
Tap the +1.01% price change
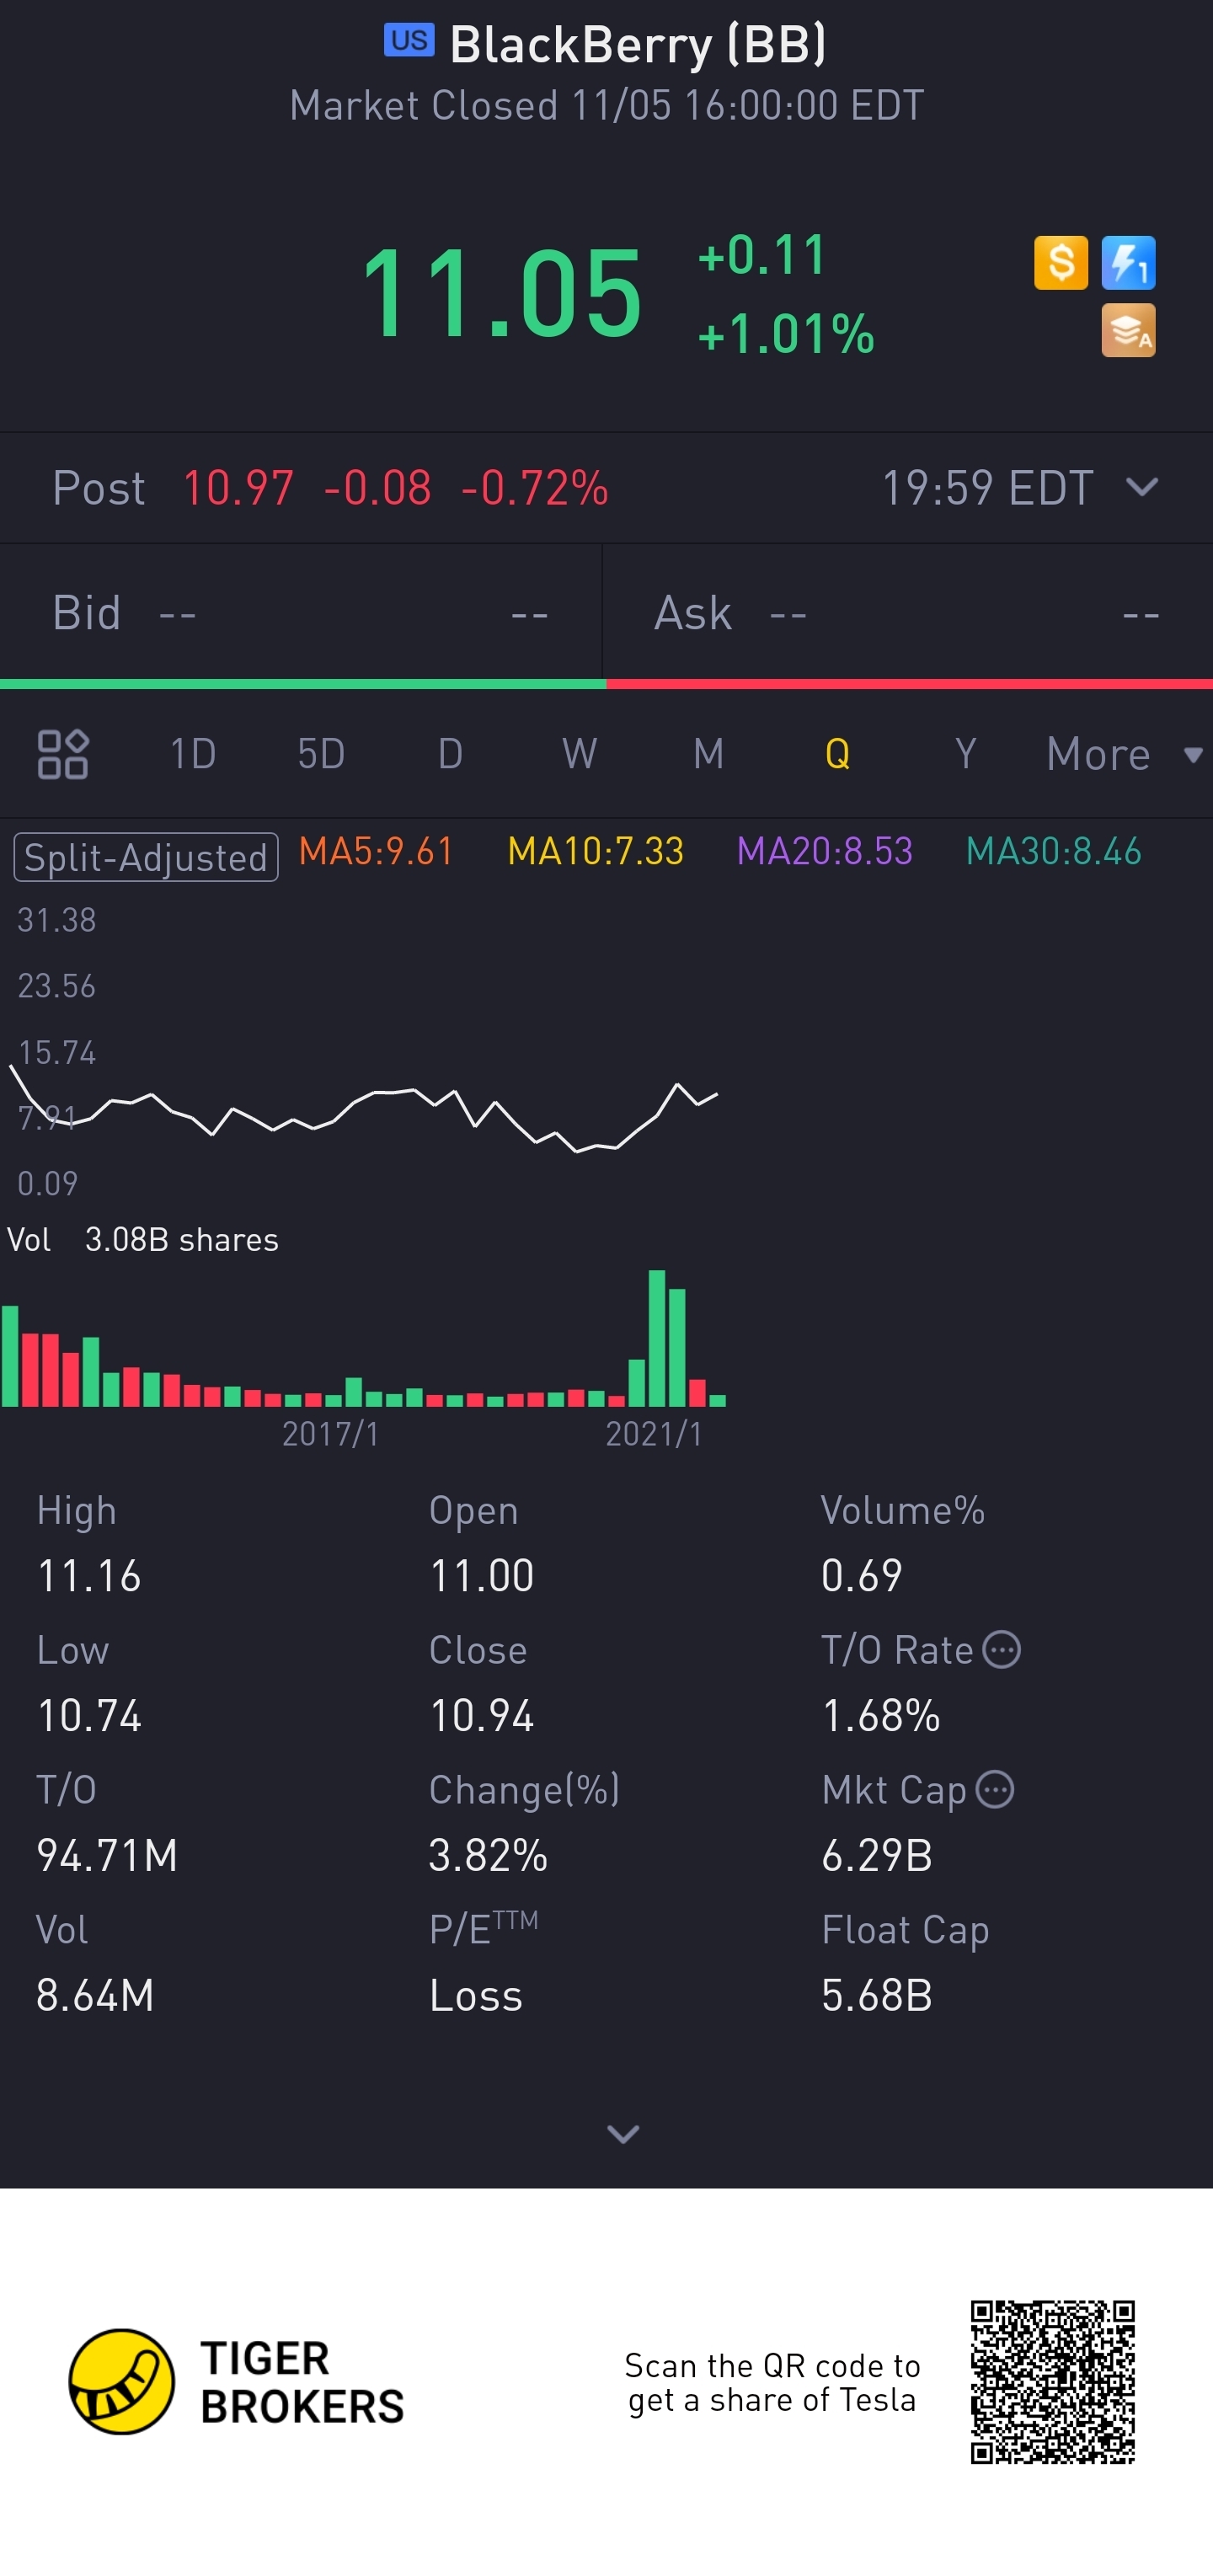coord(786,333)
